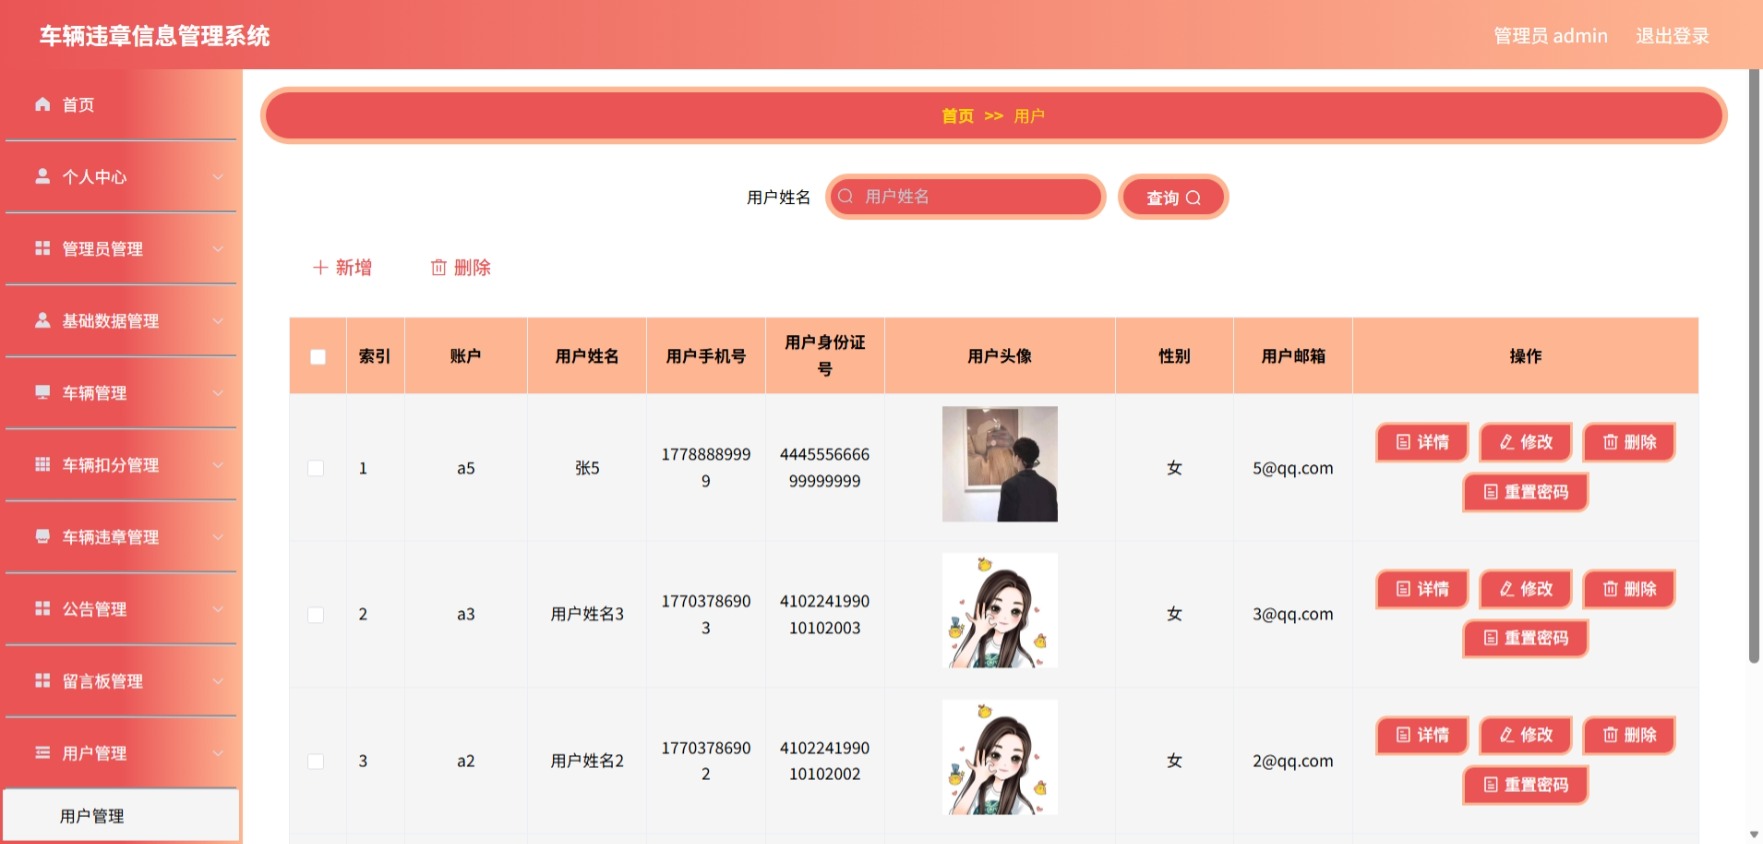Expand the 车辆管理 menu chevron
Viewport: 1763px width, 844px height.
[x=218, y=393]
